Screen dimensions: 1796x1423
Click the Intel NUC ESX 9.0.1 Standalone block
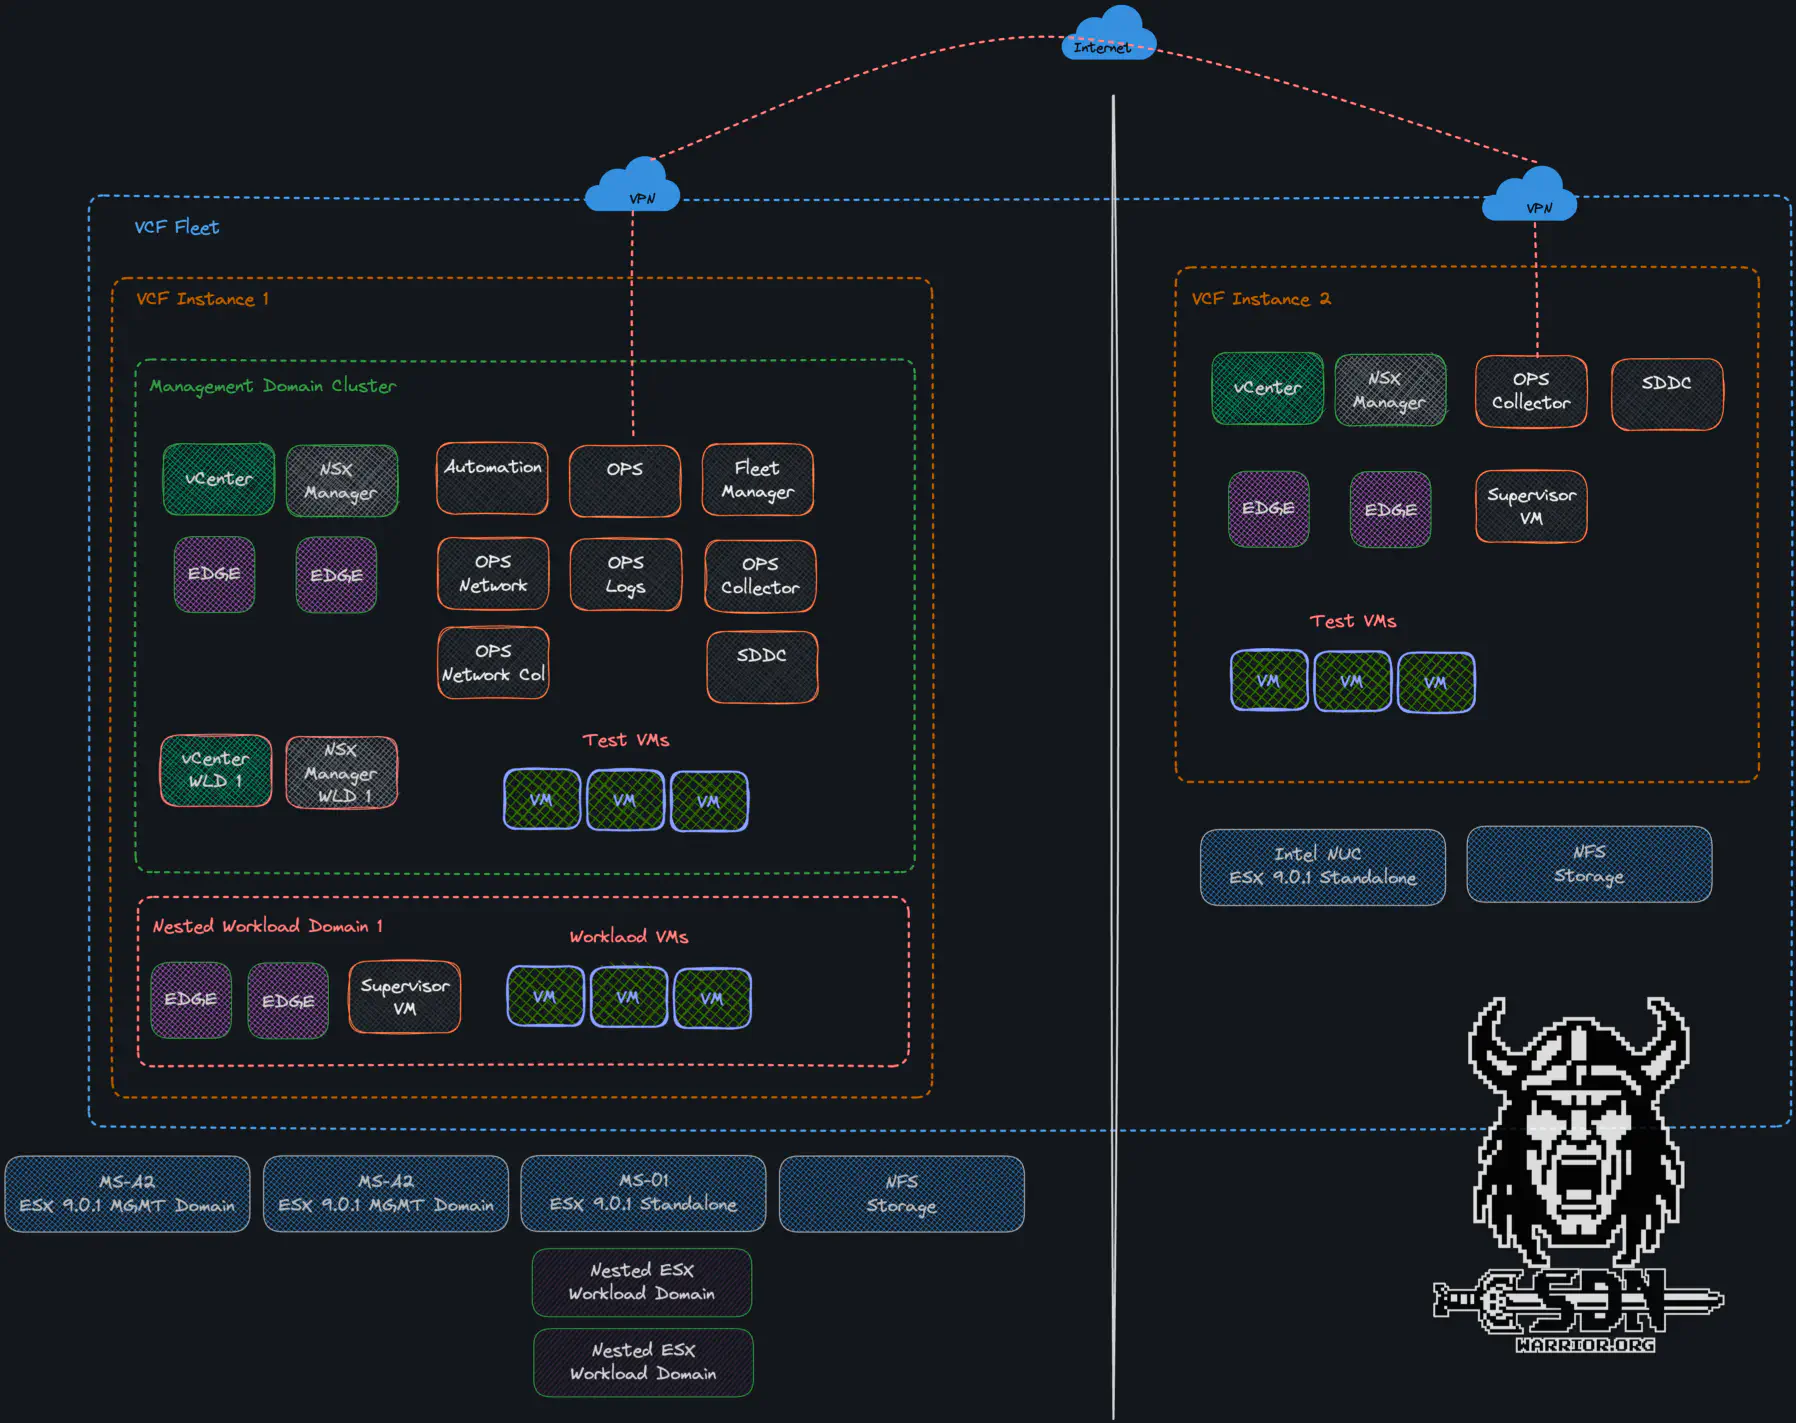[x=1322, y=866]
